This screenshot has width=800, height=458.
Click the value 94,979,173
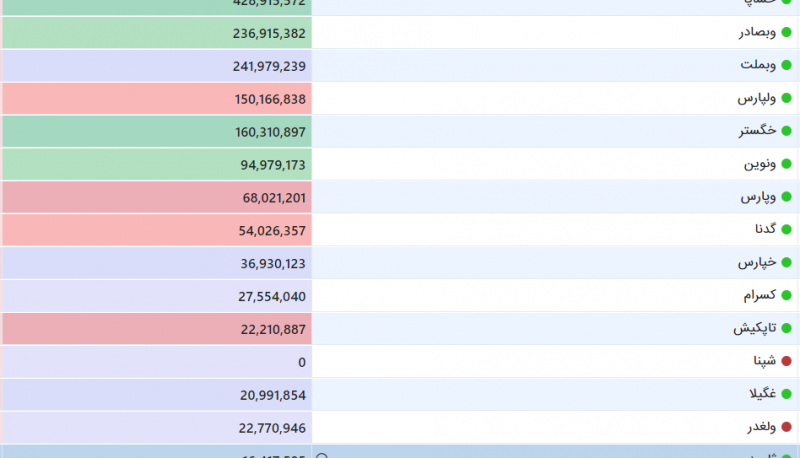pos(273,165)
